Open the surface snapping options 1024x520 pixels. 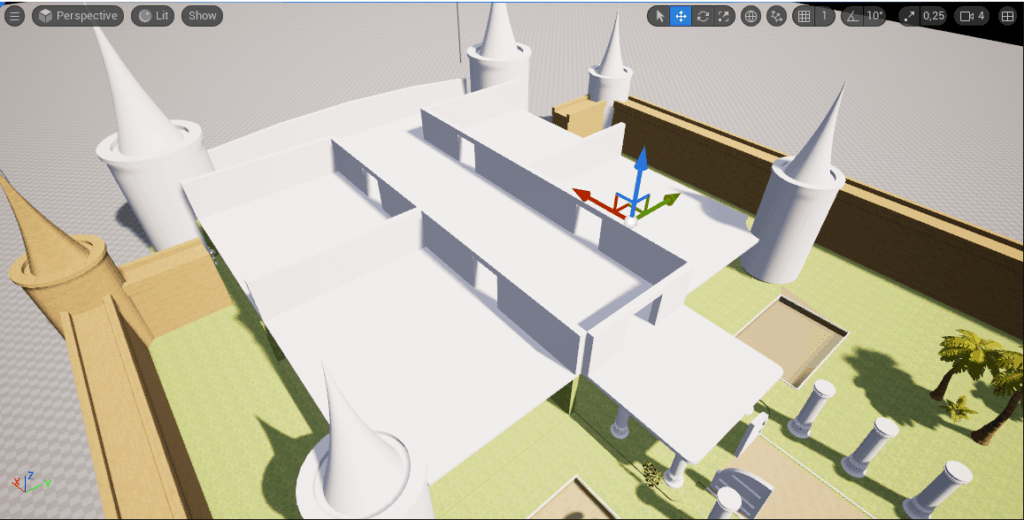776,16
